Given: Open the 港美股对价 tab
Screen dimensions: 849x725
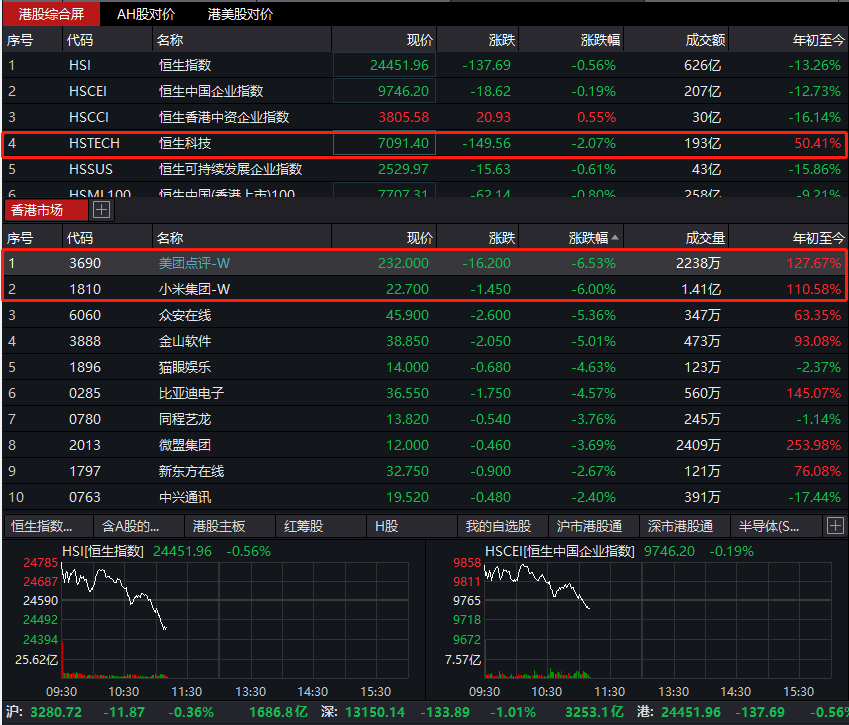Looking at the screenshot, I should (x=240, y=14).
